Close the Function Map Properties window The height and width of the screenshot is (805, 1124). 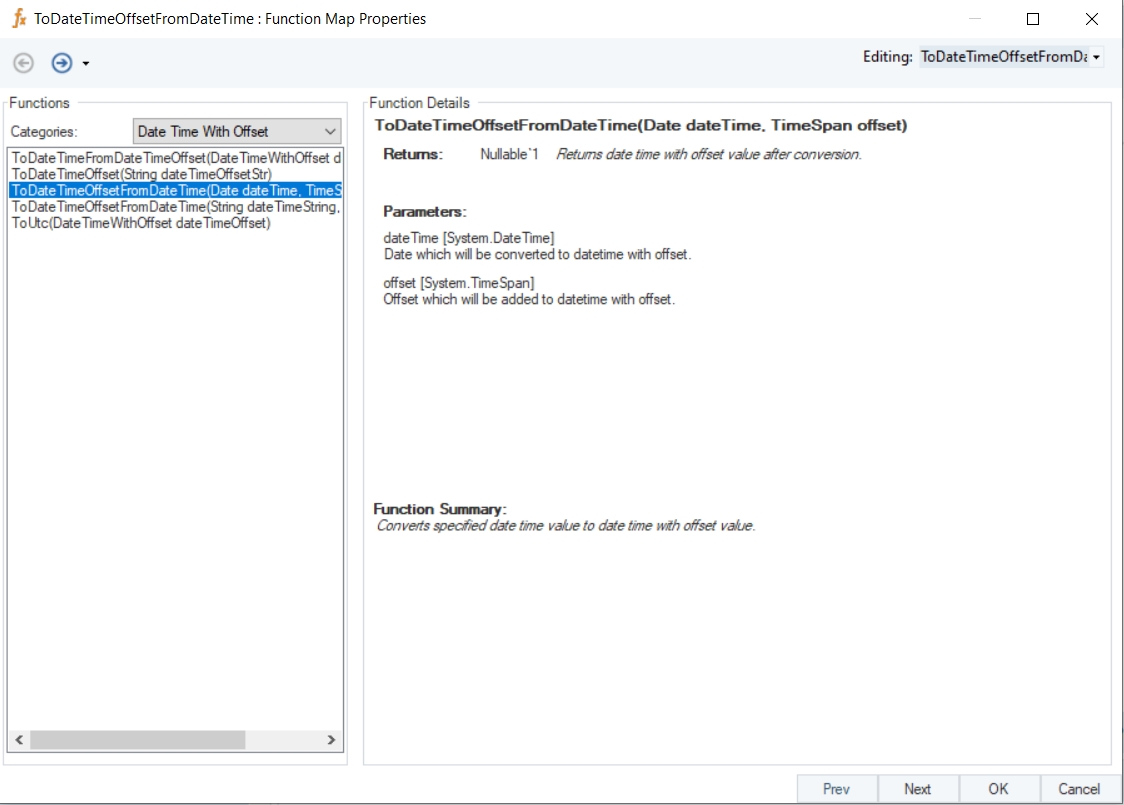pos(1091,19)
